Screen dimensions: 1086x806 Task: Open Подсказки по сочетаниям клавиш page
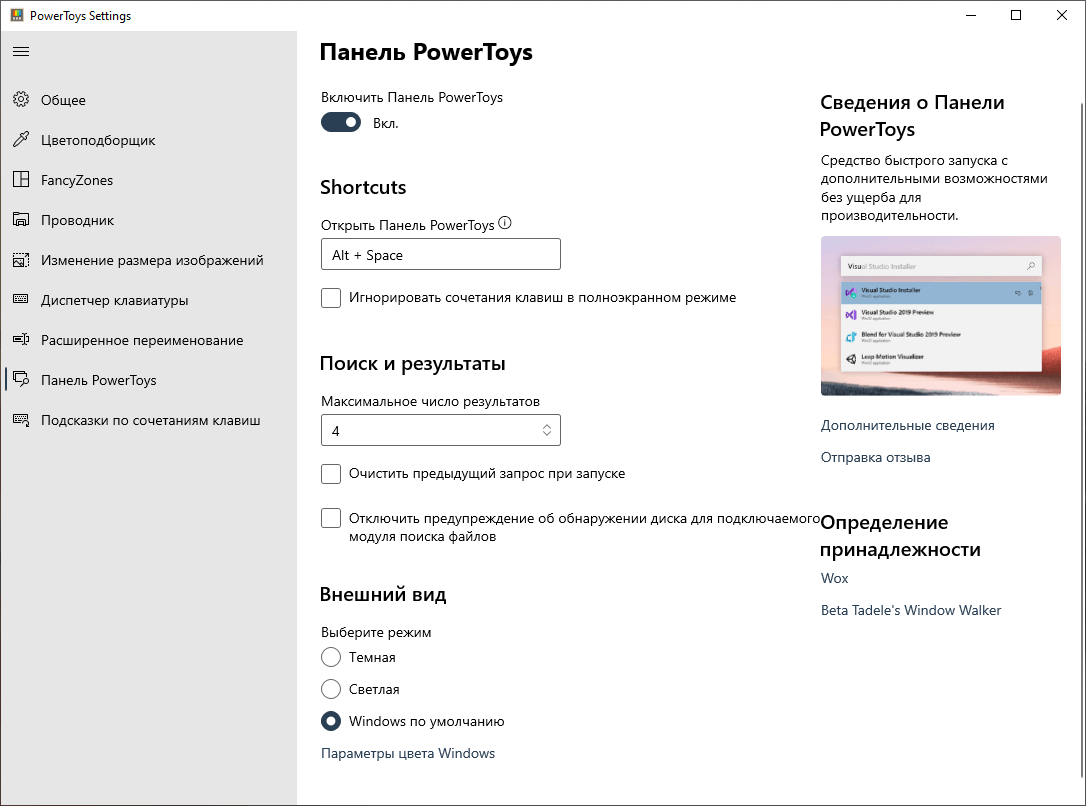point(150,420)
